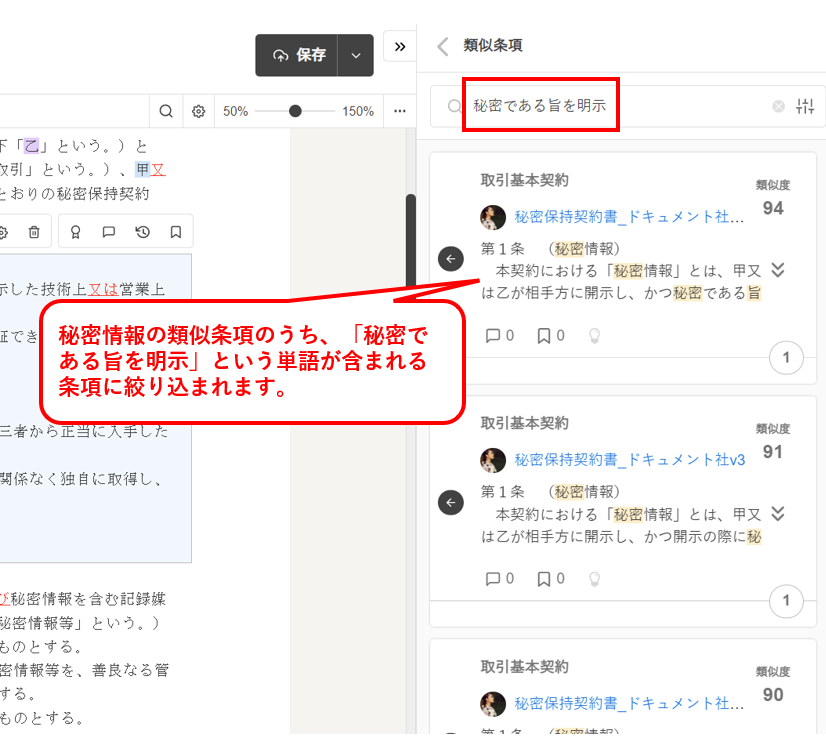Click the trash delete icon for clause
Image resolution: width=826 pixels, height=740 pixels.
34,232
